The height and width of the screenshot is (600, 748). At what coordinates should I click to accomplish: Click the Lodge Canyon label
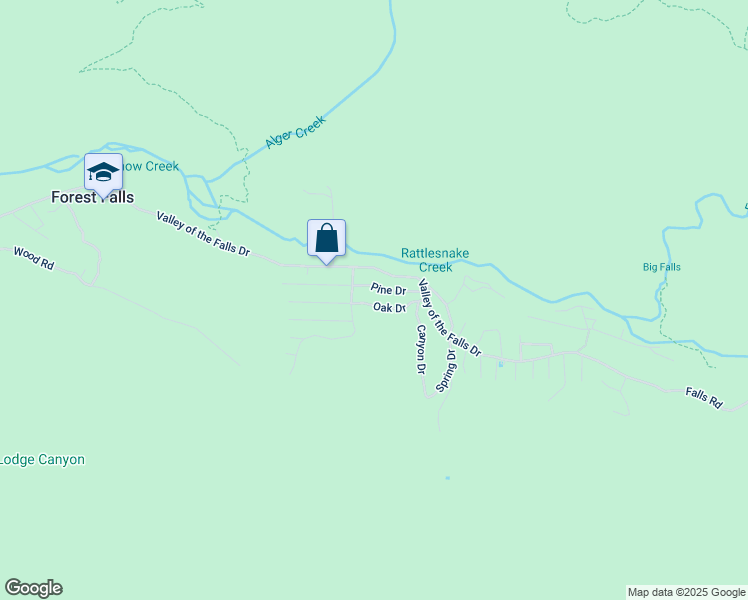point(42,460)
